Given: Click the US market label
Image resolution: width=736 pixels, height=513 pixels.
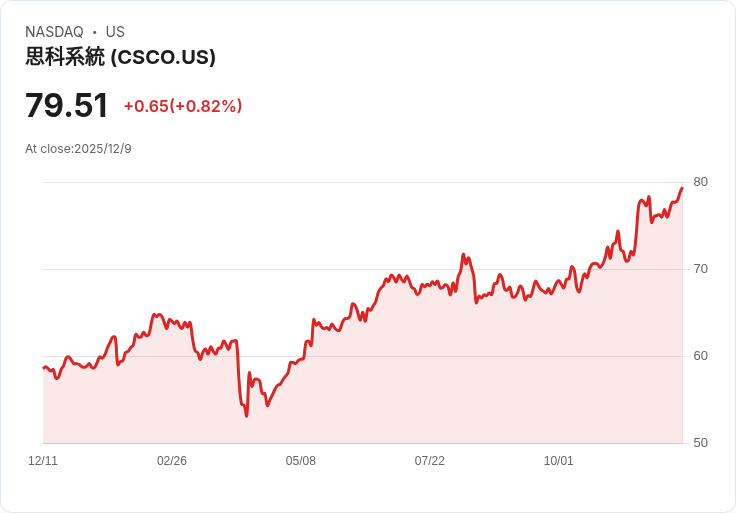Looking at the screenshot, I should (x=115, y=32).
